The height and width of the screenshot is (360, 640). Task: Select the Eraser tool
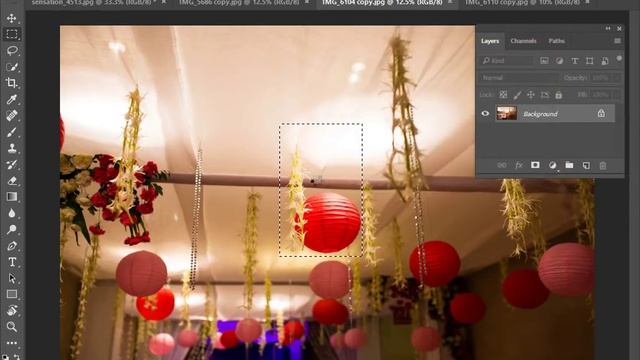[11, 181]
